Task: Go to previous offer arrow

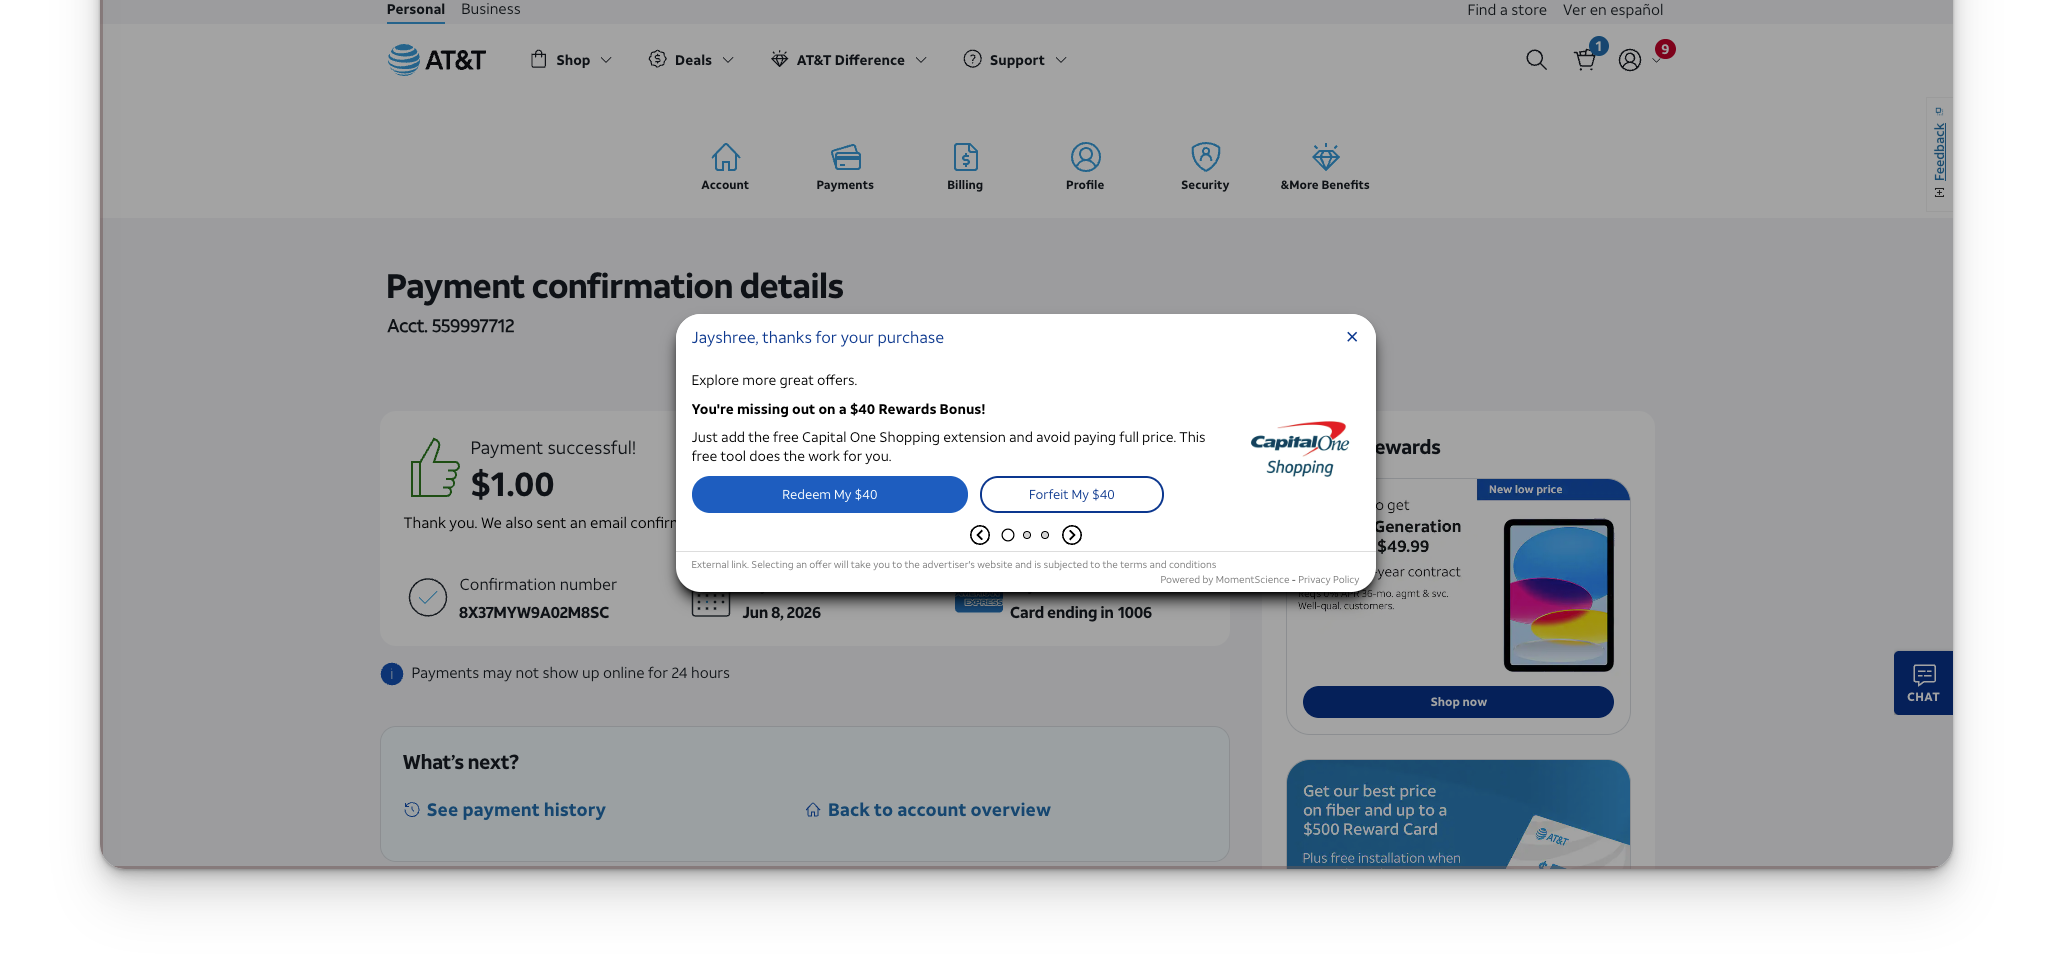Action: 980,535
